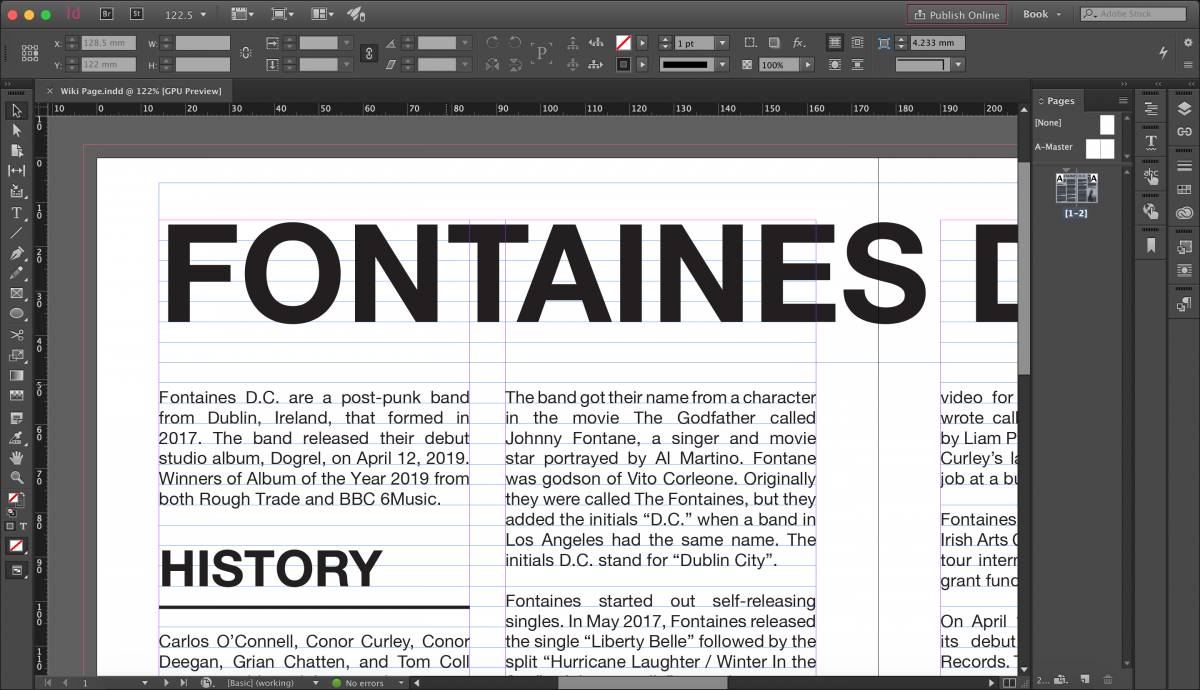Toggle the screen mode button in tools panel
Image resolution: width=1200 pixels, height=690 pixels.
coord(17,570)
